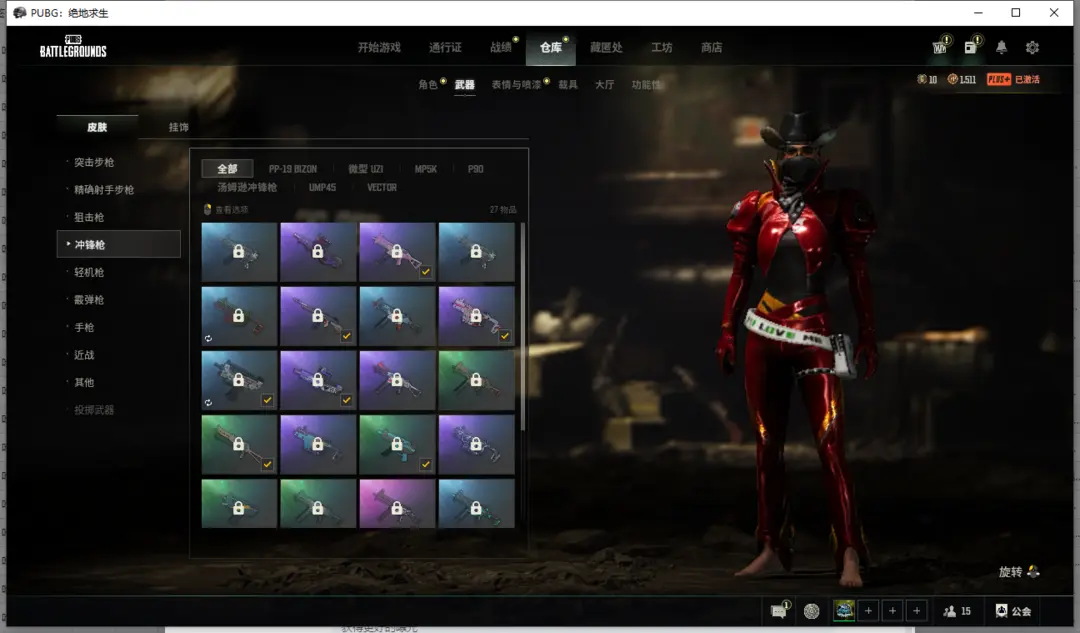Screen dimensions: 1080x633
Task: Open the notification bell
Action: pos(1001,48)
